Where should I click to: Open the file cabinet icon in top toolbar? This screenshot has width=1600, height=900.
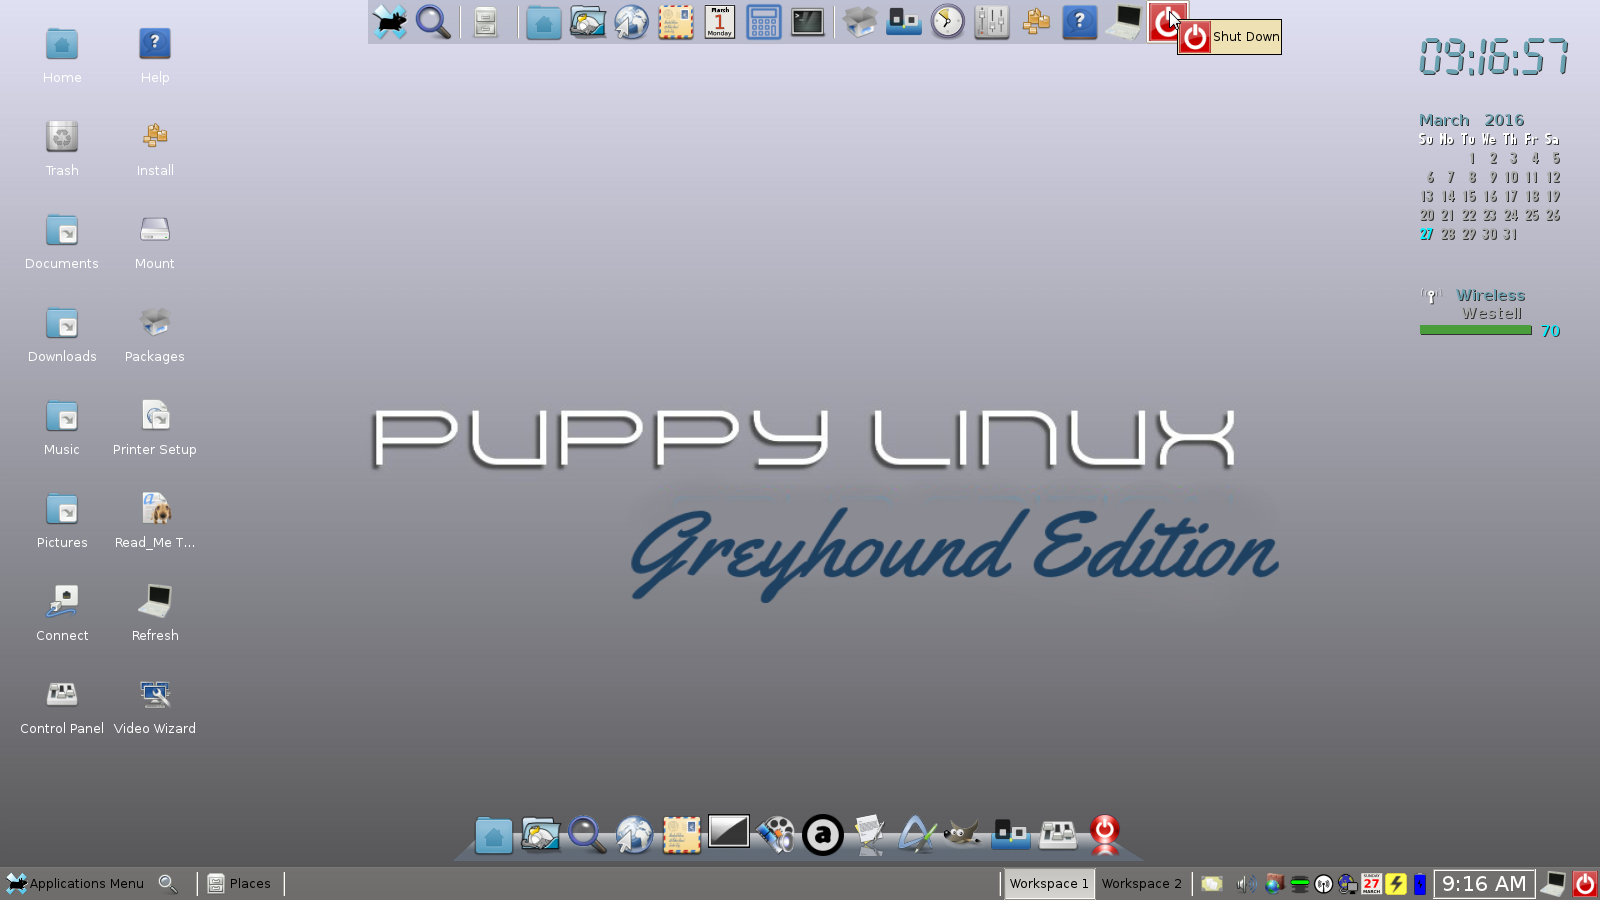[x=486, y=22]
